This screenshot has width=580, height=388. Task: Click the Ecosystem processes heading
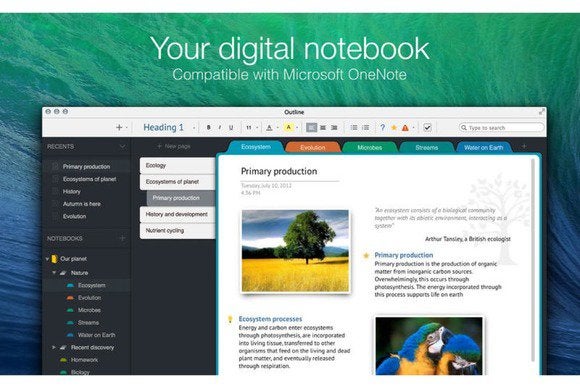[270, 319]
